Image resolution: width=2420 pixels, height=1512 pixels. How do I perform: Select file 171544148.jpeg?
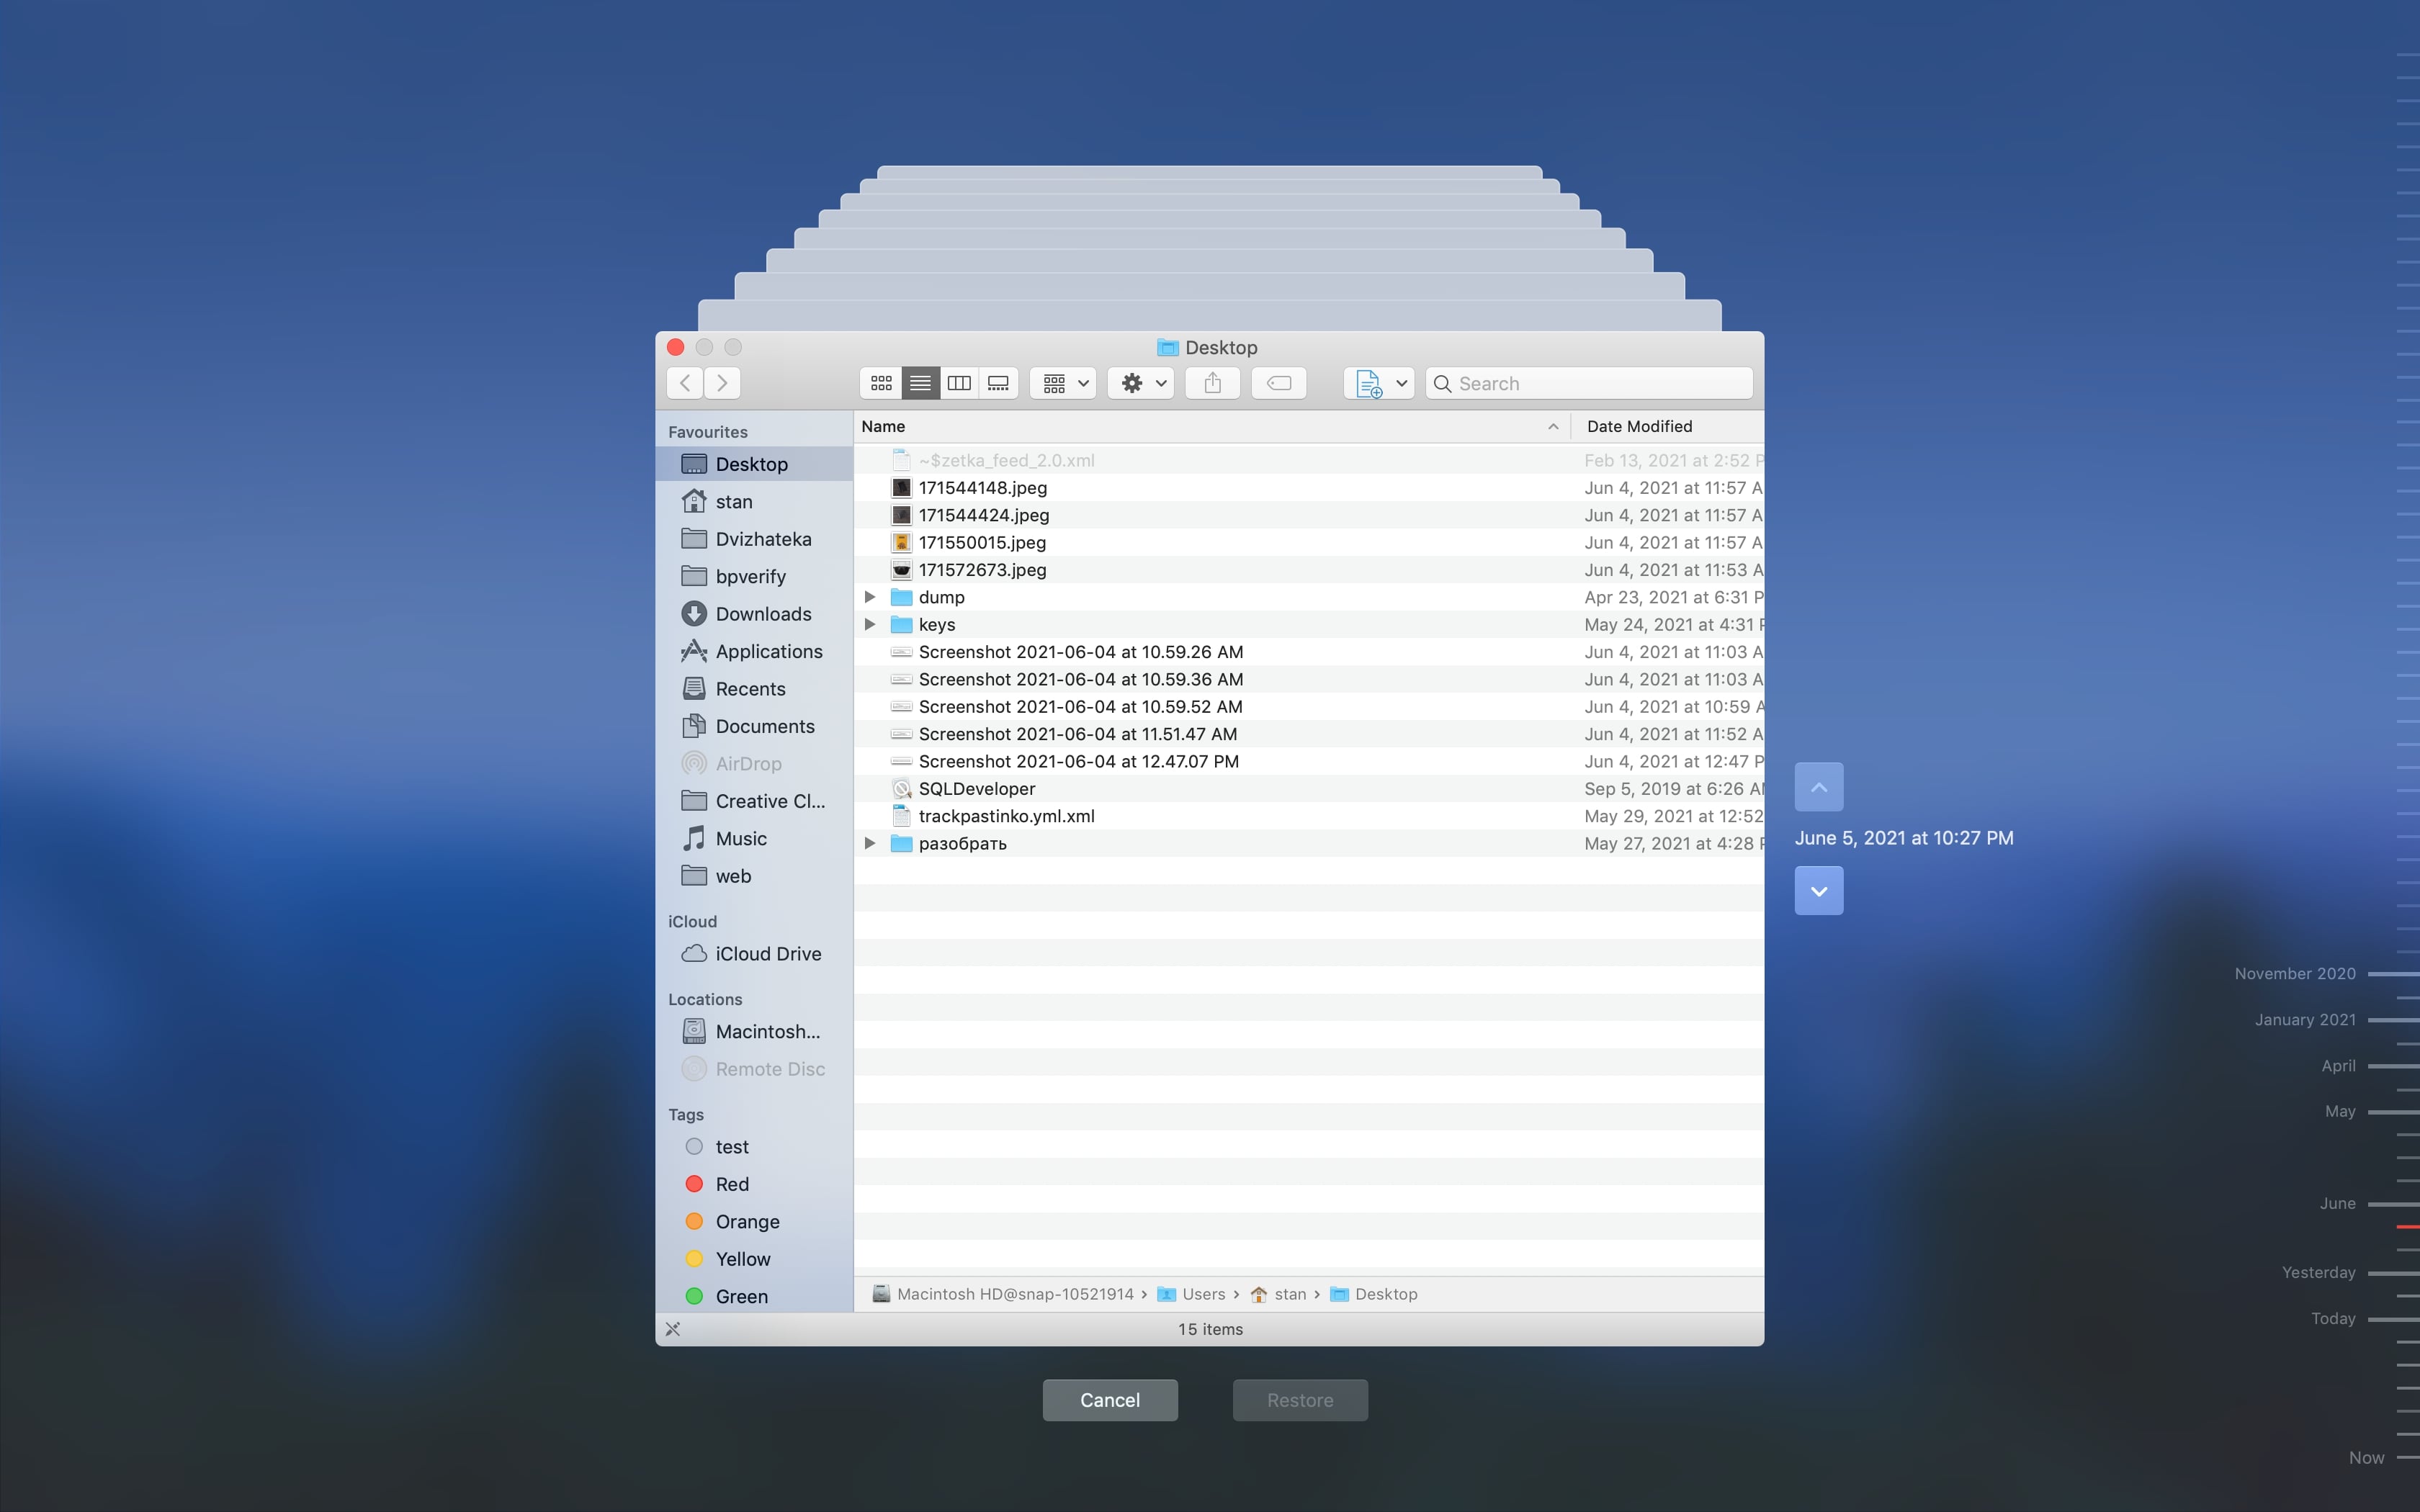1309,488
